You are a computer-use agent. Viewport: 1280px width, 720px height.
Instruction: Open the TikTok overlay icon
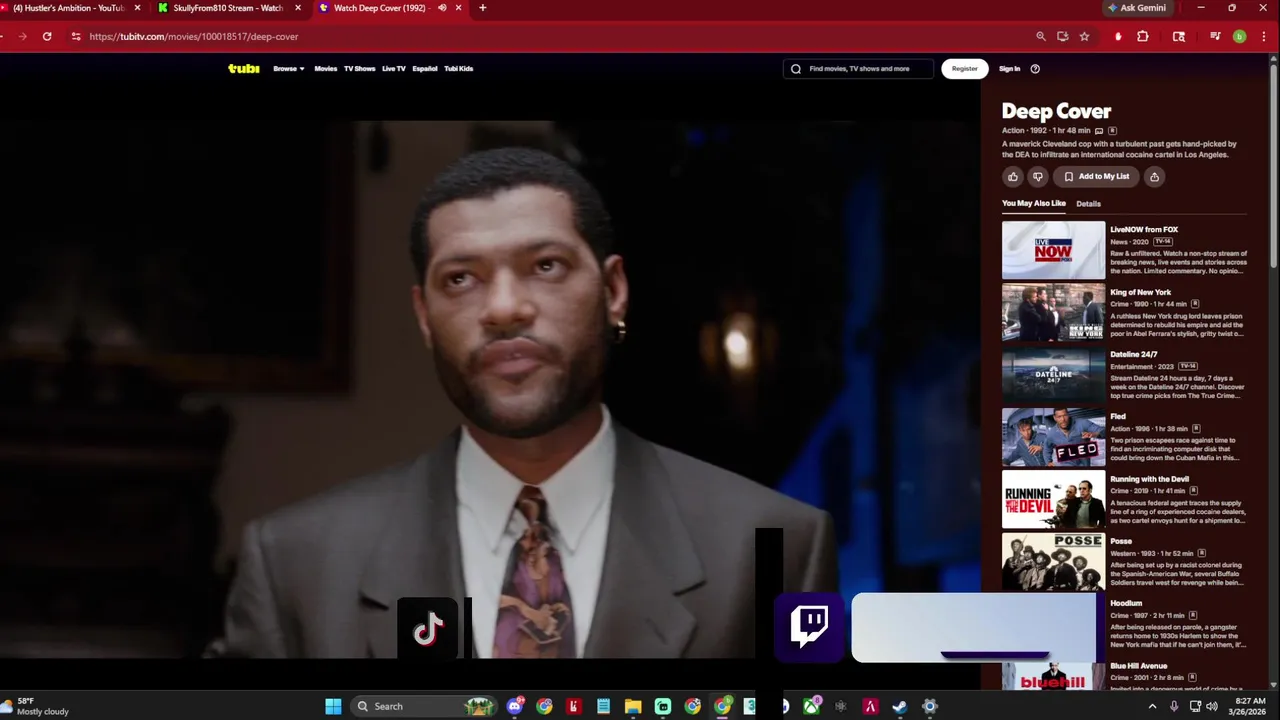[428, 629]
